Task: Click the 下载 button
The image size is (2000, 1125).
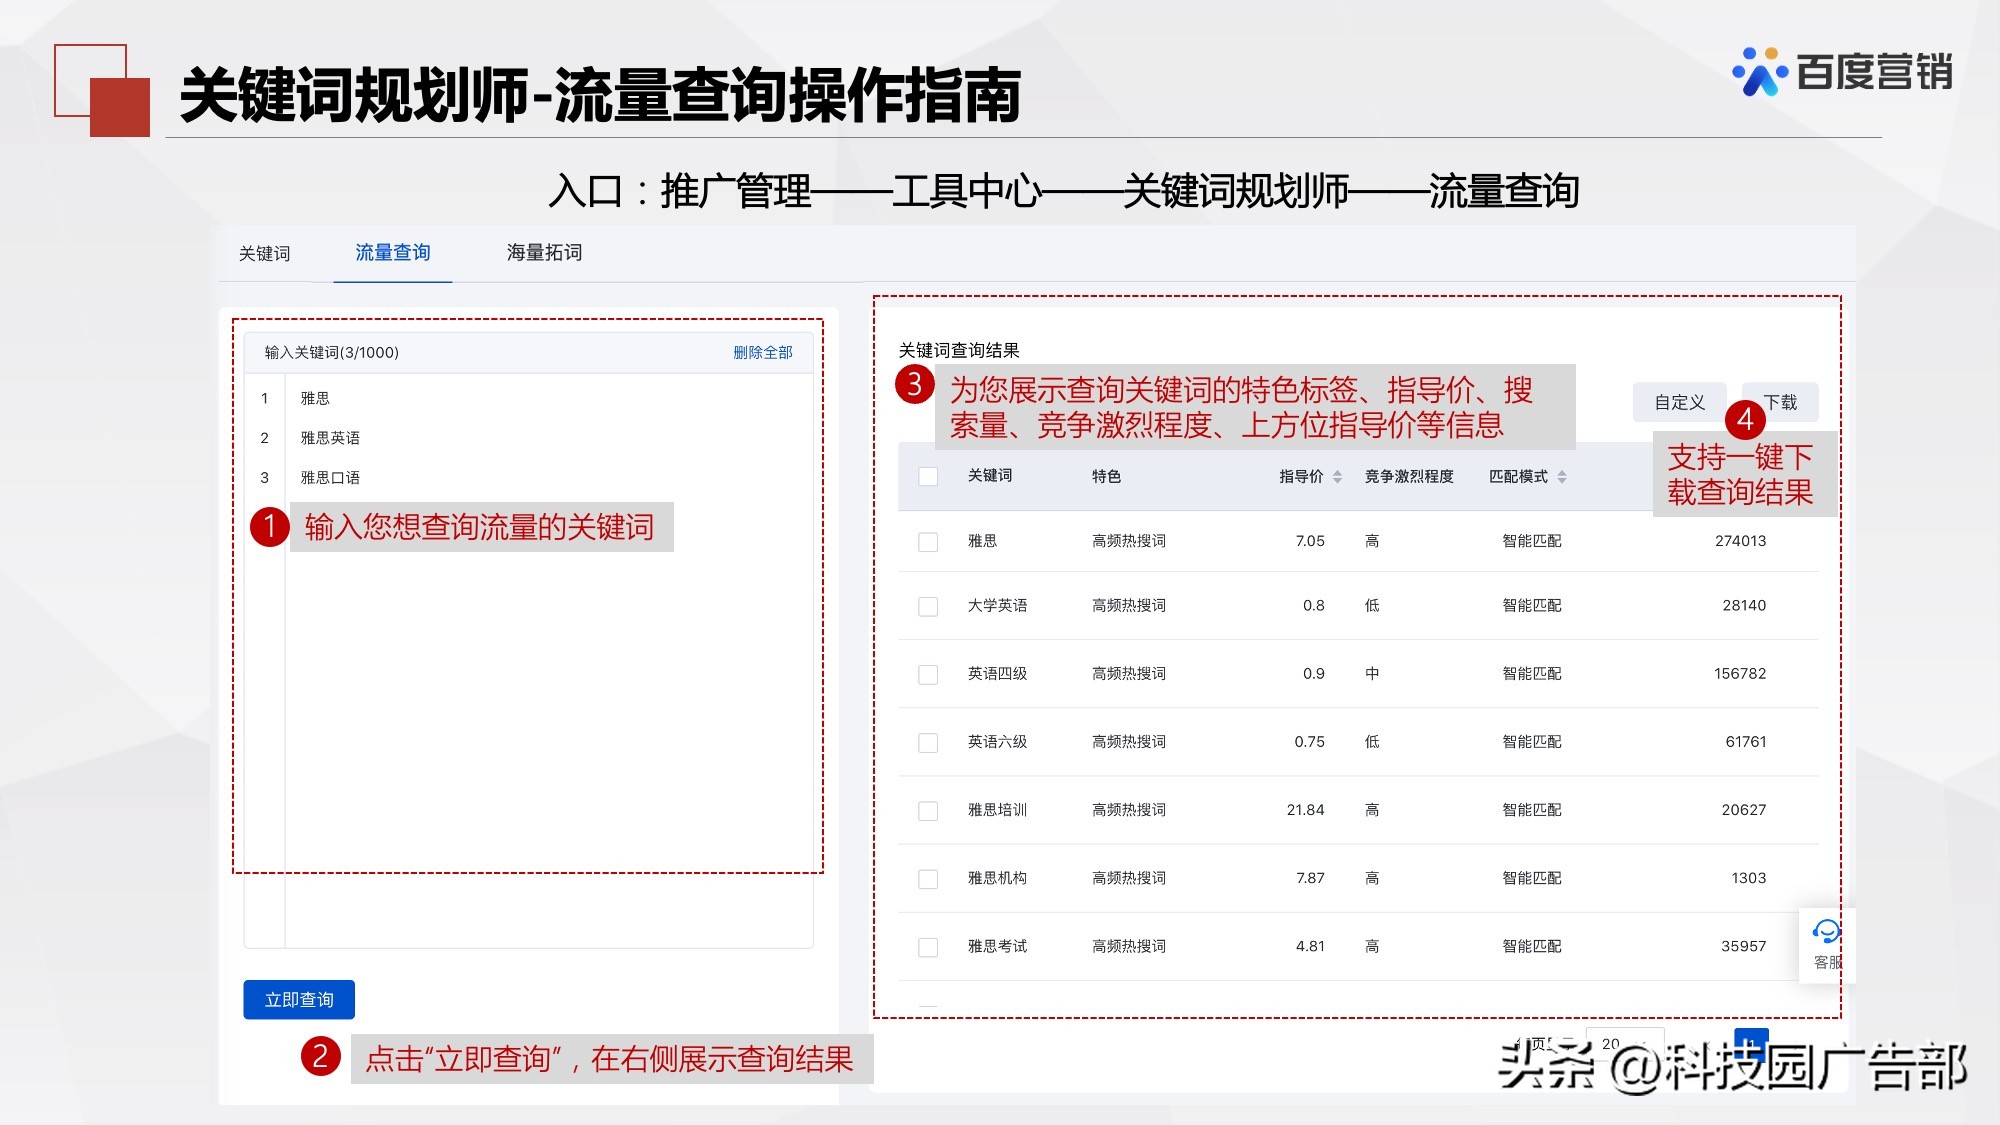Action: (x=1779, y=402)
